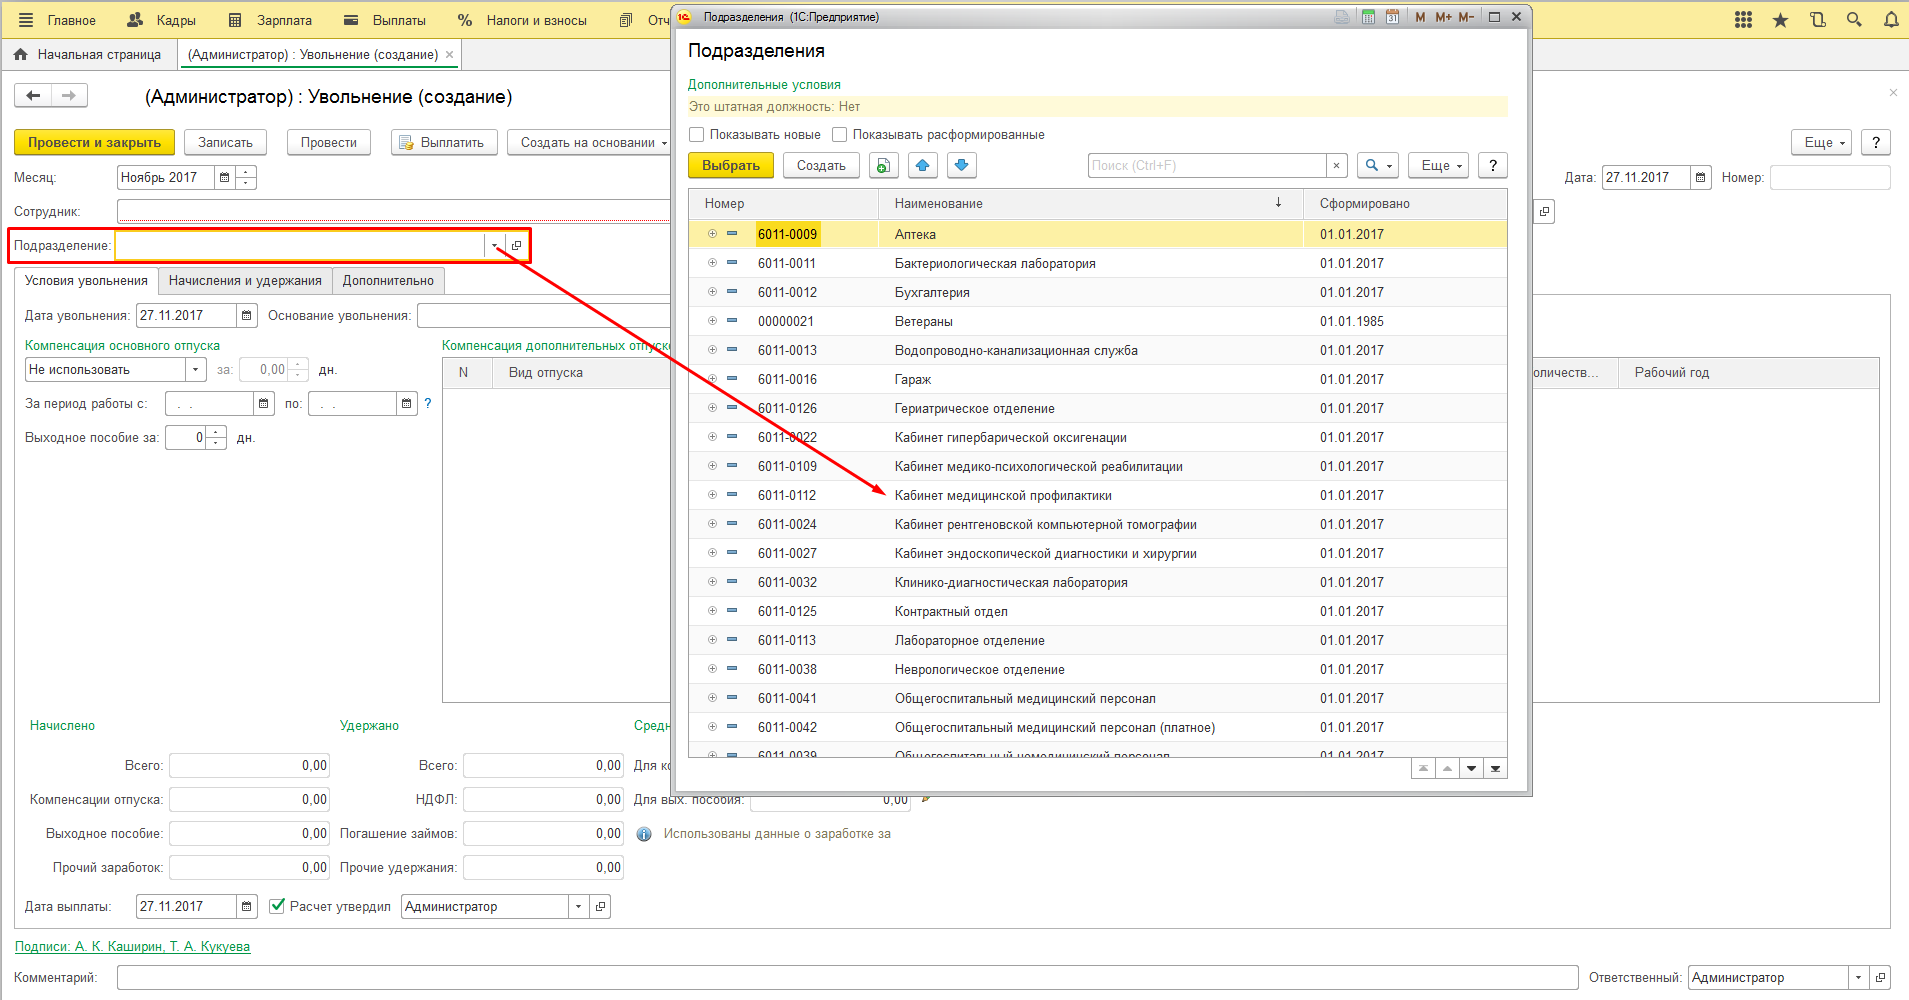
Task: Open the notifications bell
Action: [1891, 20]
